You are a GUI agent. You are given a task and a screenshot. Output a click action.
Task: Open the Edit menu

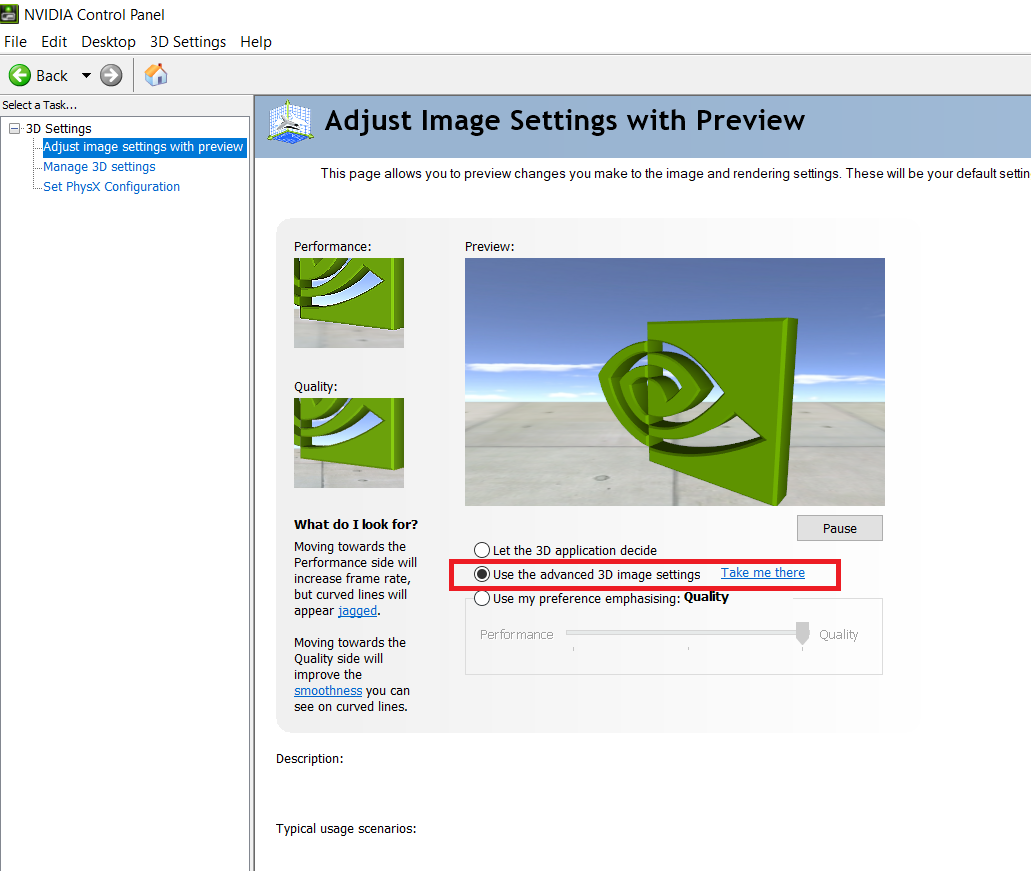pos(54,42)
